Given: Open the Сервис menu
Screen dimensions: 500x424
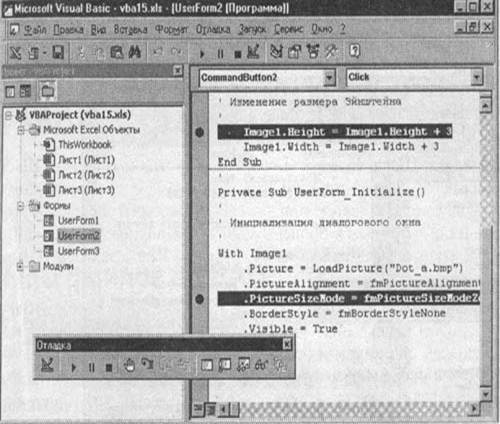Looking at the screenshot, I should (x=289, y=29).
